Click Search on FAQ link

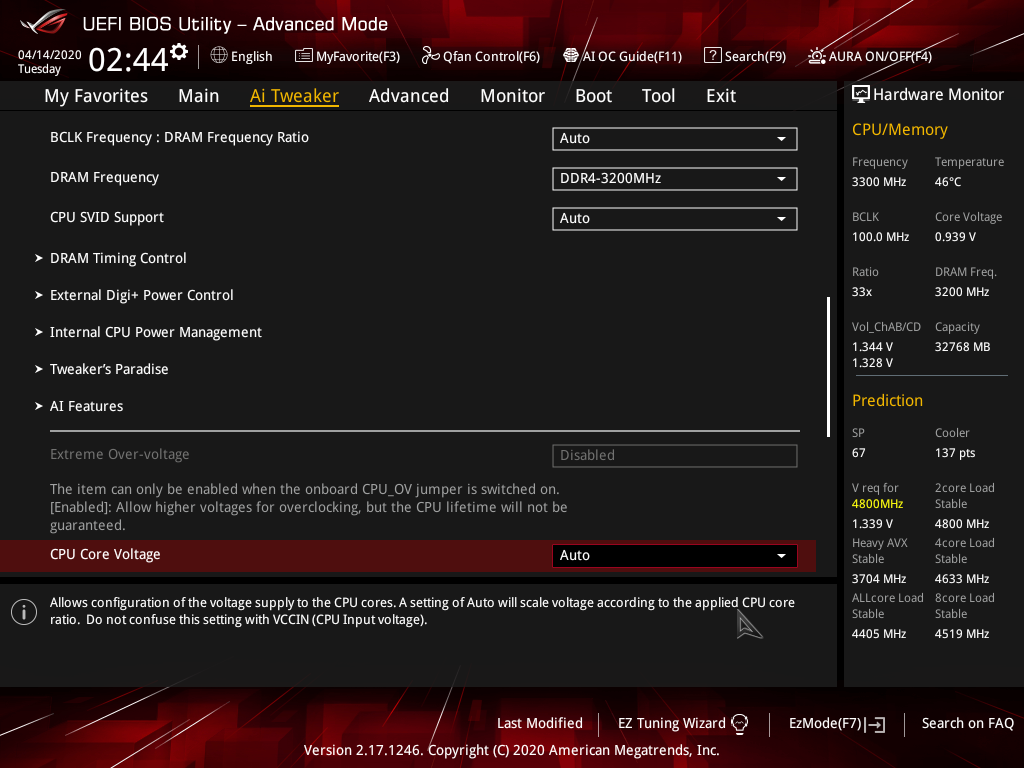pos(967,723)
